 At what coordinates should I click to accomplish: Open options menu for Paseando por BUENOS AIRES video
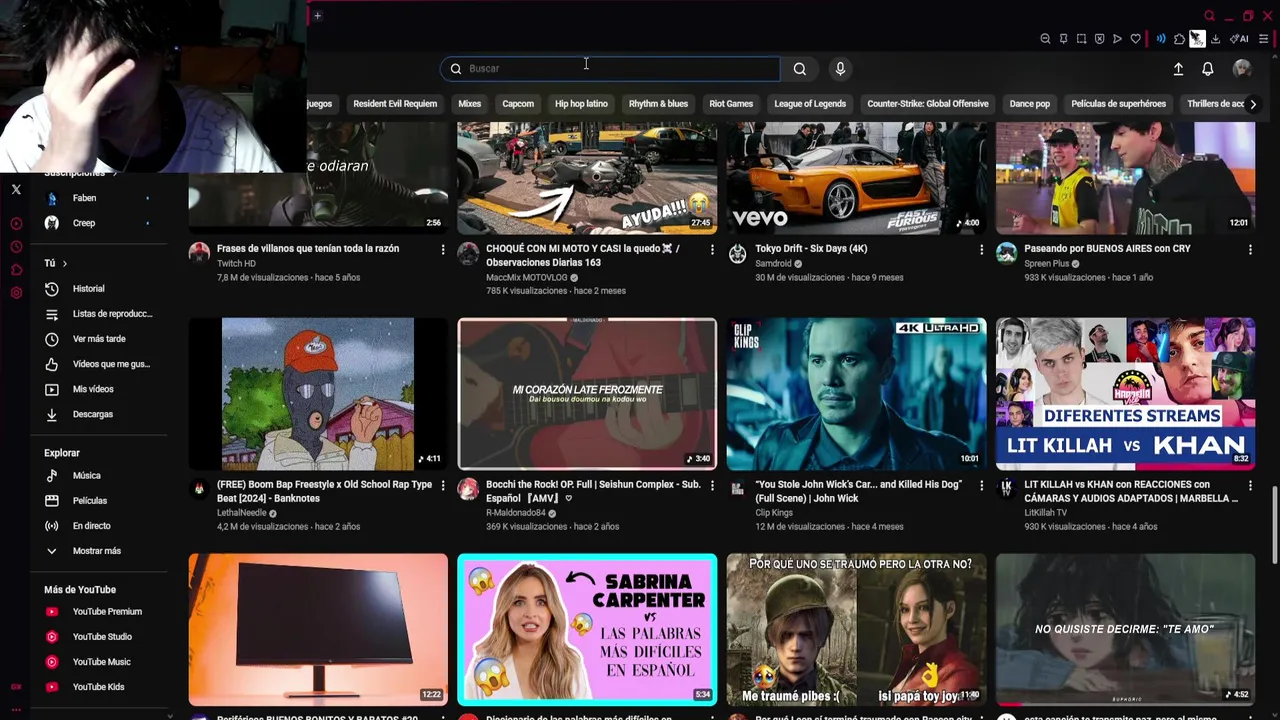tap(1250, 249)
